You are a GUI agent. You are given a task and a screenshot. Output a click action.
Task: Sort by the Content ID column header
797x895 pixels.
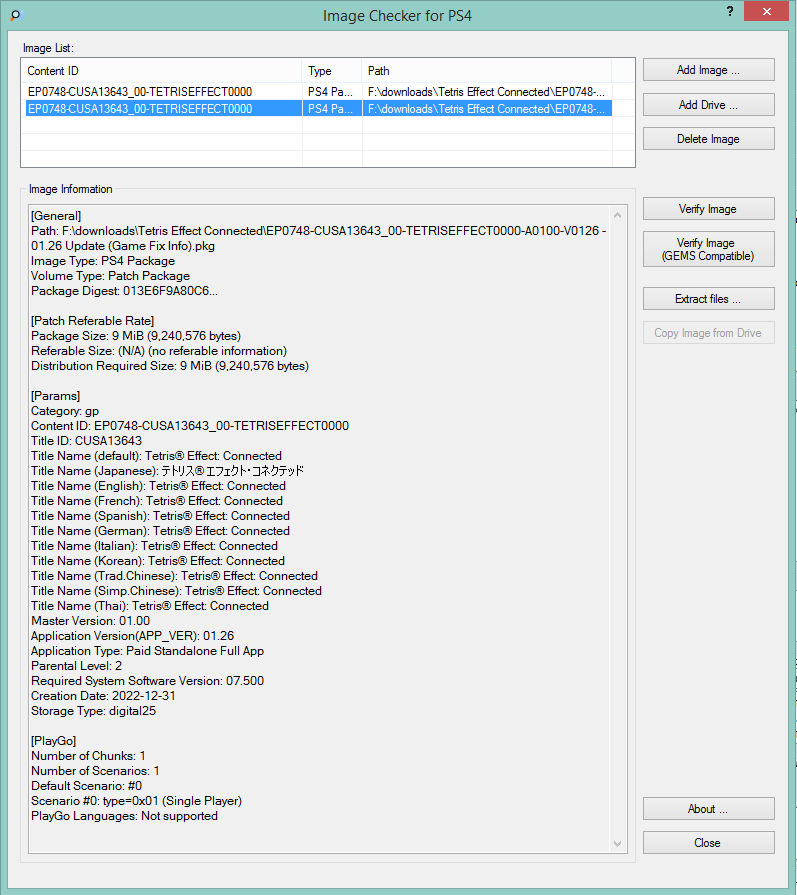[x=162, y=71]
